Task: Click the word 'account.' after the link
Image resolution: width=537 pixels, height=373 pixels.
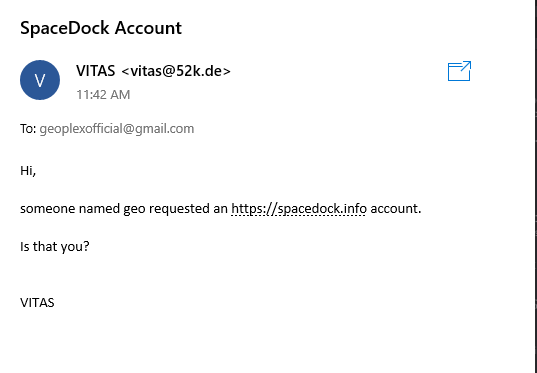Action: (396, 208)
